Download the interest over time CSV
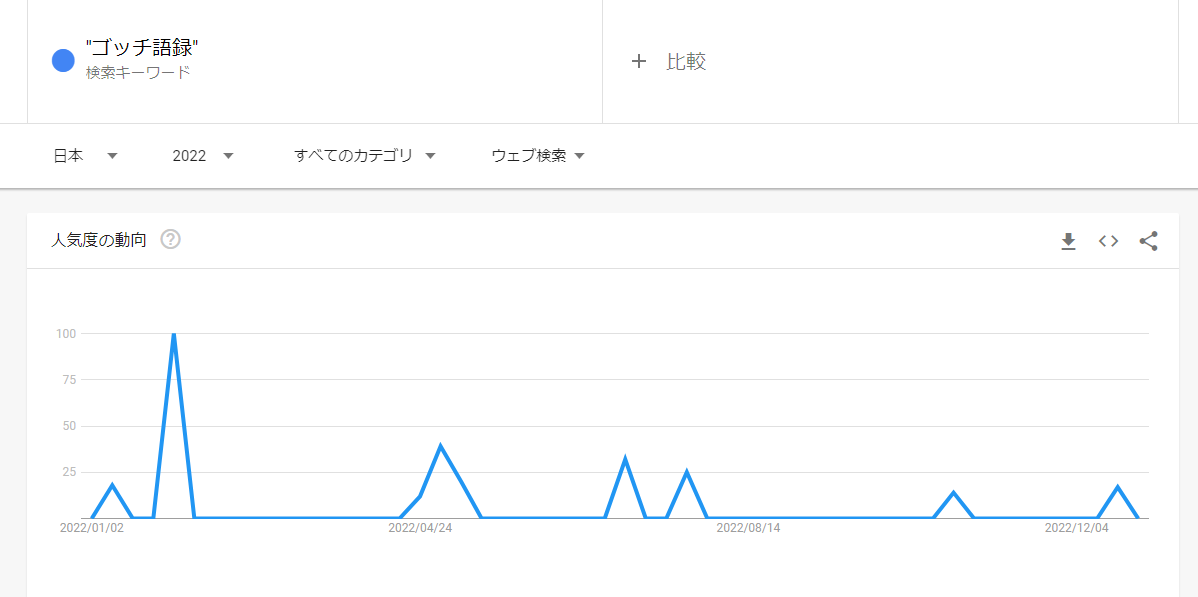The image size is (1198, 597). point(1068,242)
